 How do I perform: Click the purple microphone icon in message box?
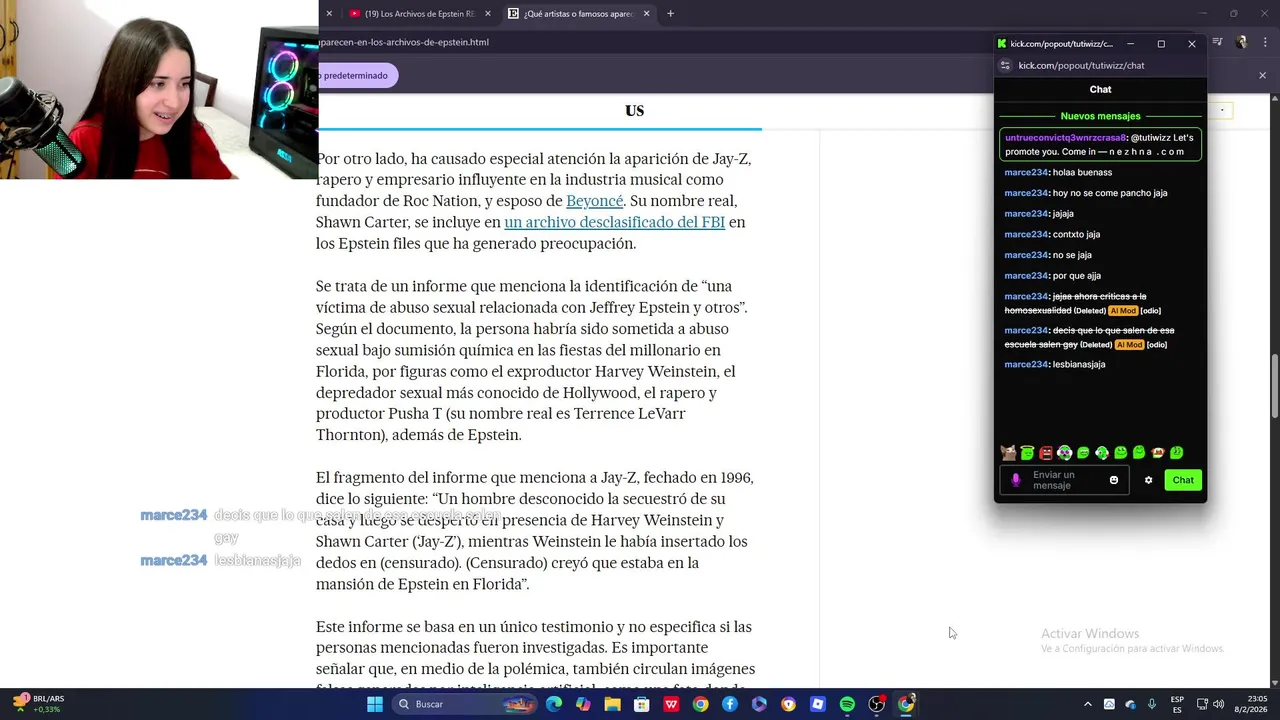1016,480
